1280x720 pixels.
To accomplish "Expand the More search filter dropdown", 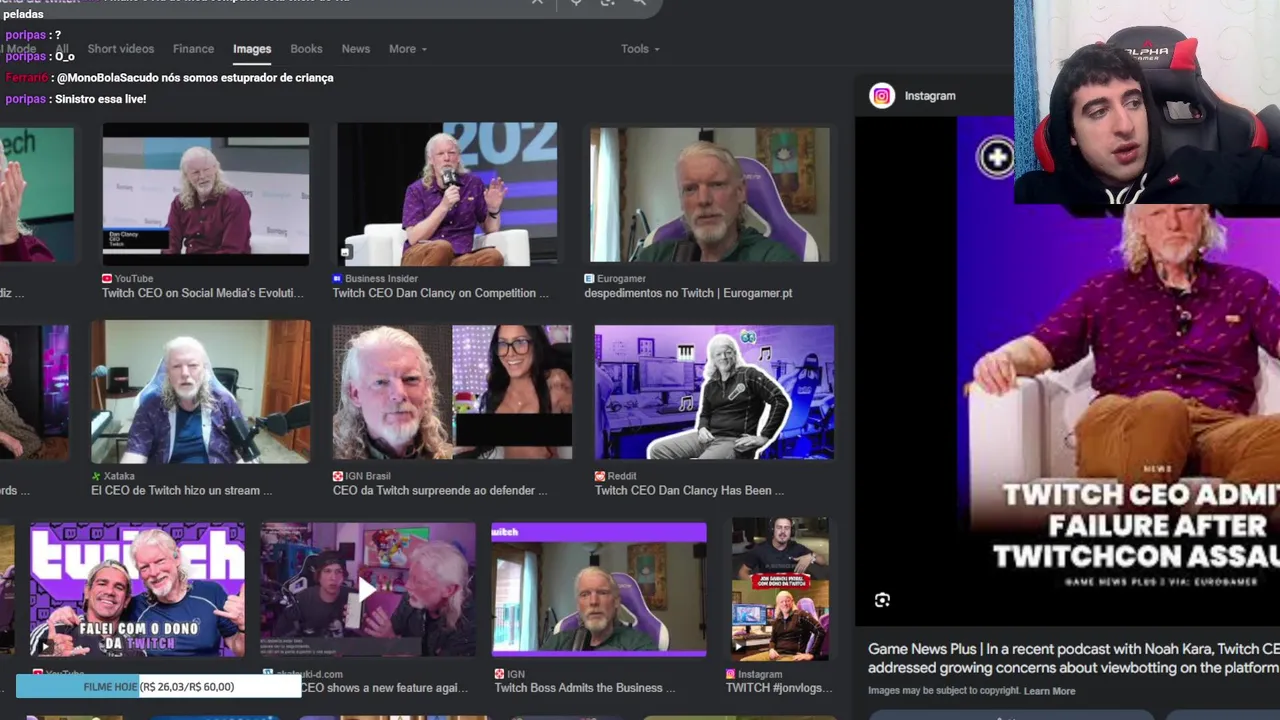I will (408, 49).
